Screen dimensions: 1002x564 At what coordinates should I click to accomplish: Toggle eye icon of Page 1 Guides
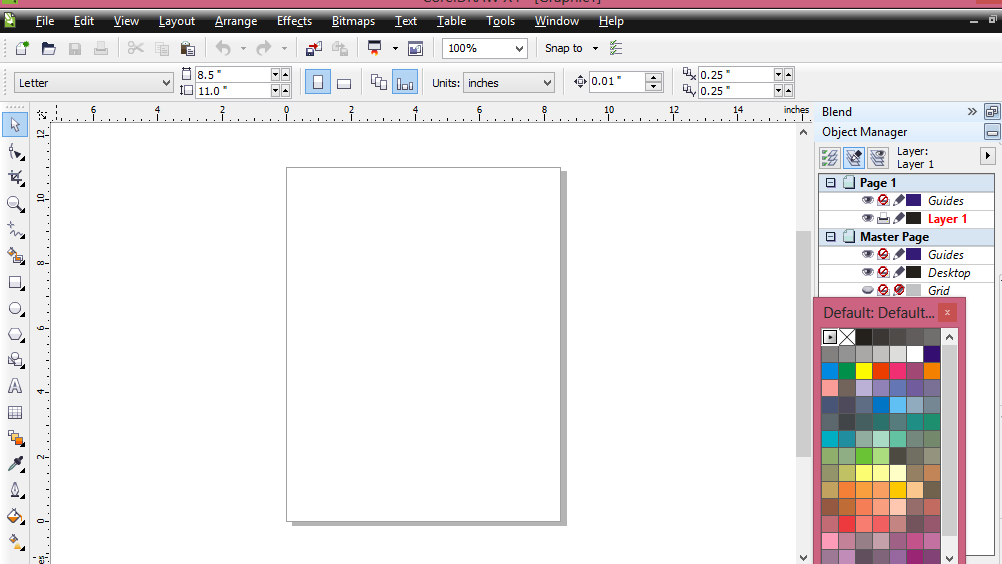point(867,201)
